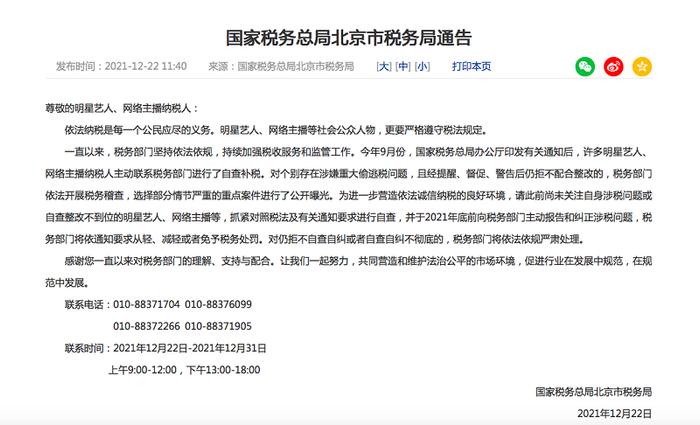Set font size to large [大]
This screenshot has width=700, height=425.
click(x=384, y=67)
